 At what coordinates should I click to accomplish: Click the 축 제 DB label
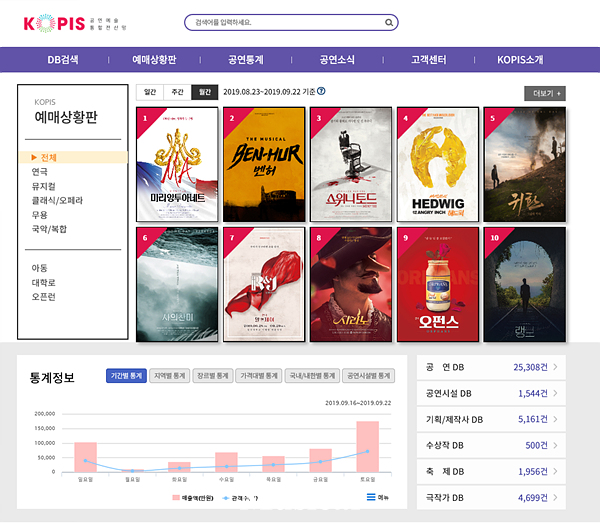click(x=445, y=471)
